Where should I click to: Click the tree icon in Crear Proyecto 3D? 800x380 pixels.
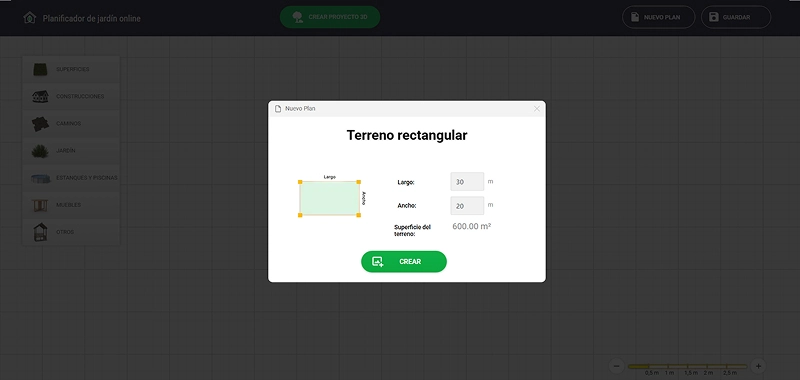[297, 17]
